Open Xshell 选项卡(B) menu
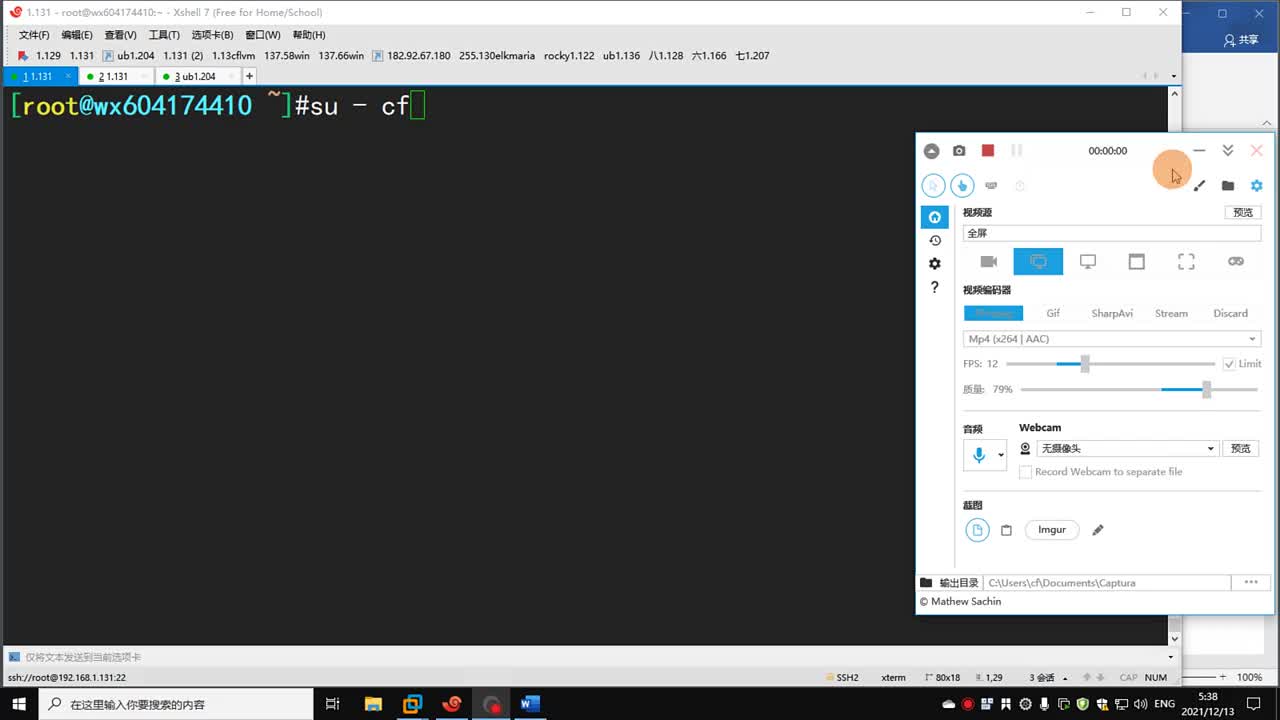The width and height of the screenshot is (1280, 720). pos(212,35)
